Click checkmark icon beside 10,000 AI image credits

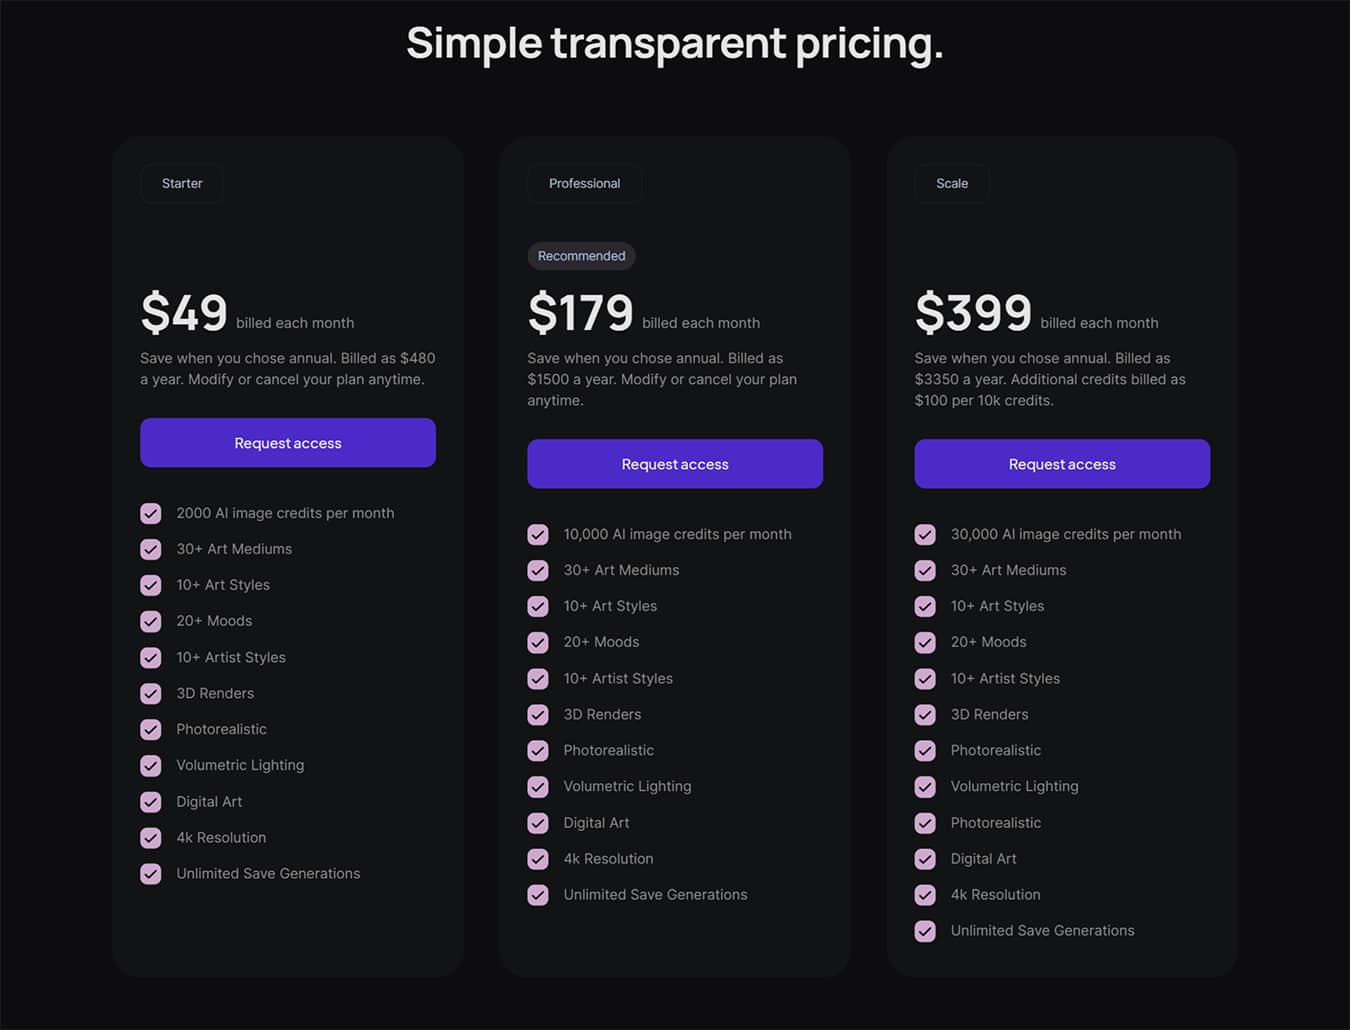538,535
